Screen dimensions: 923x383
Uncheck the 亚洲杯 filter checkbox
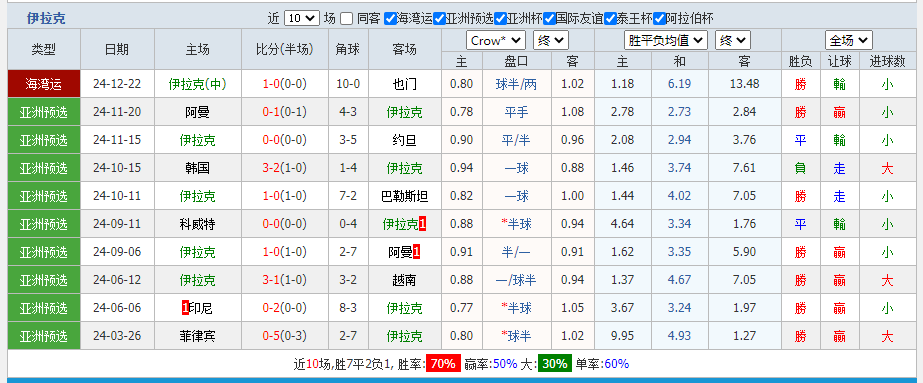coord(500,18)
